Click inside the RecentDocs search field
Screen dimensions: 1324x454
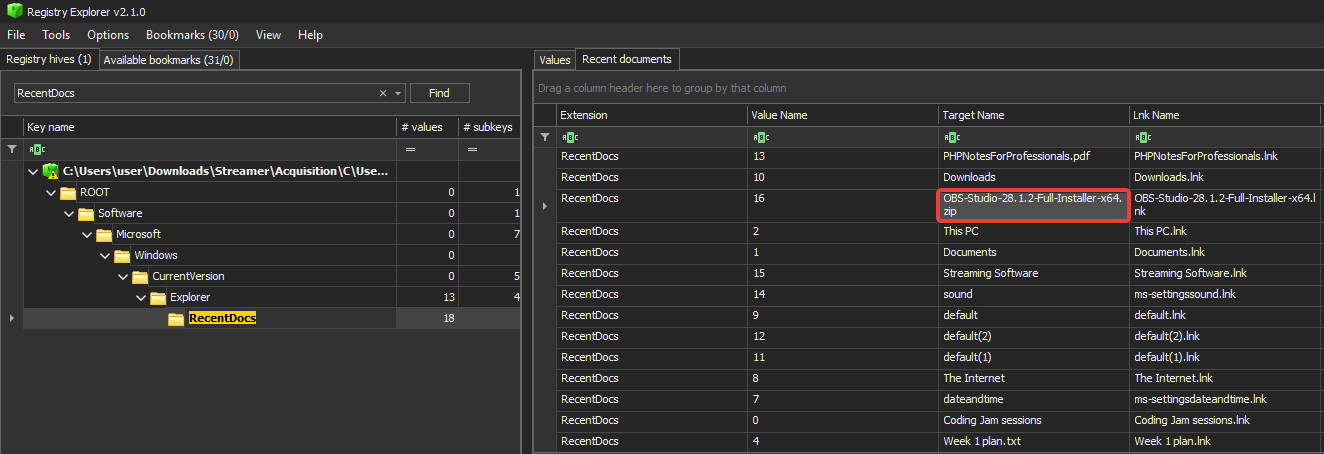pos(190,93)
